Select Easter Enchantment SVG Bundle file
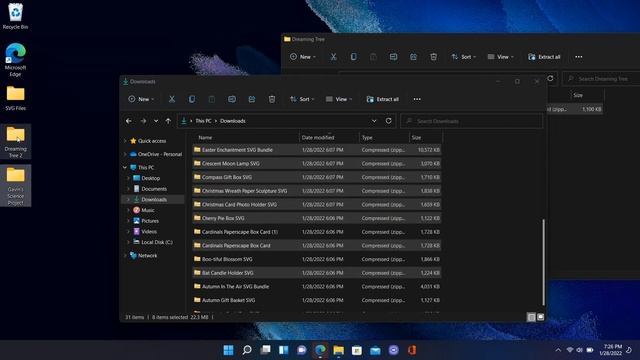 317,150
